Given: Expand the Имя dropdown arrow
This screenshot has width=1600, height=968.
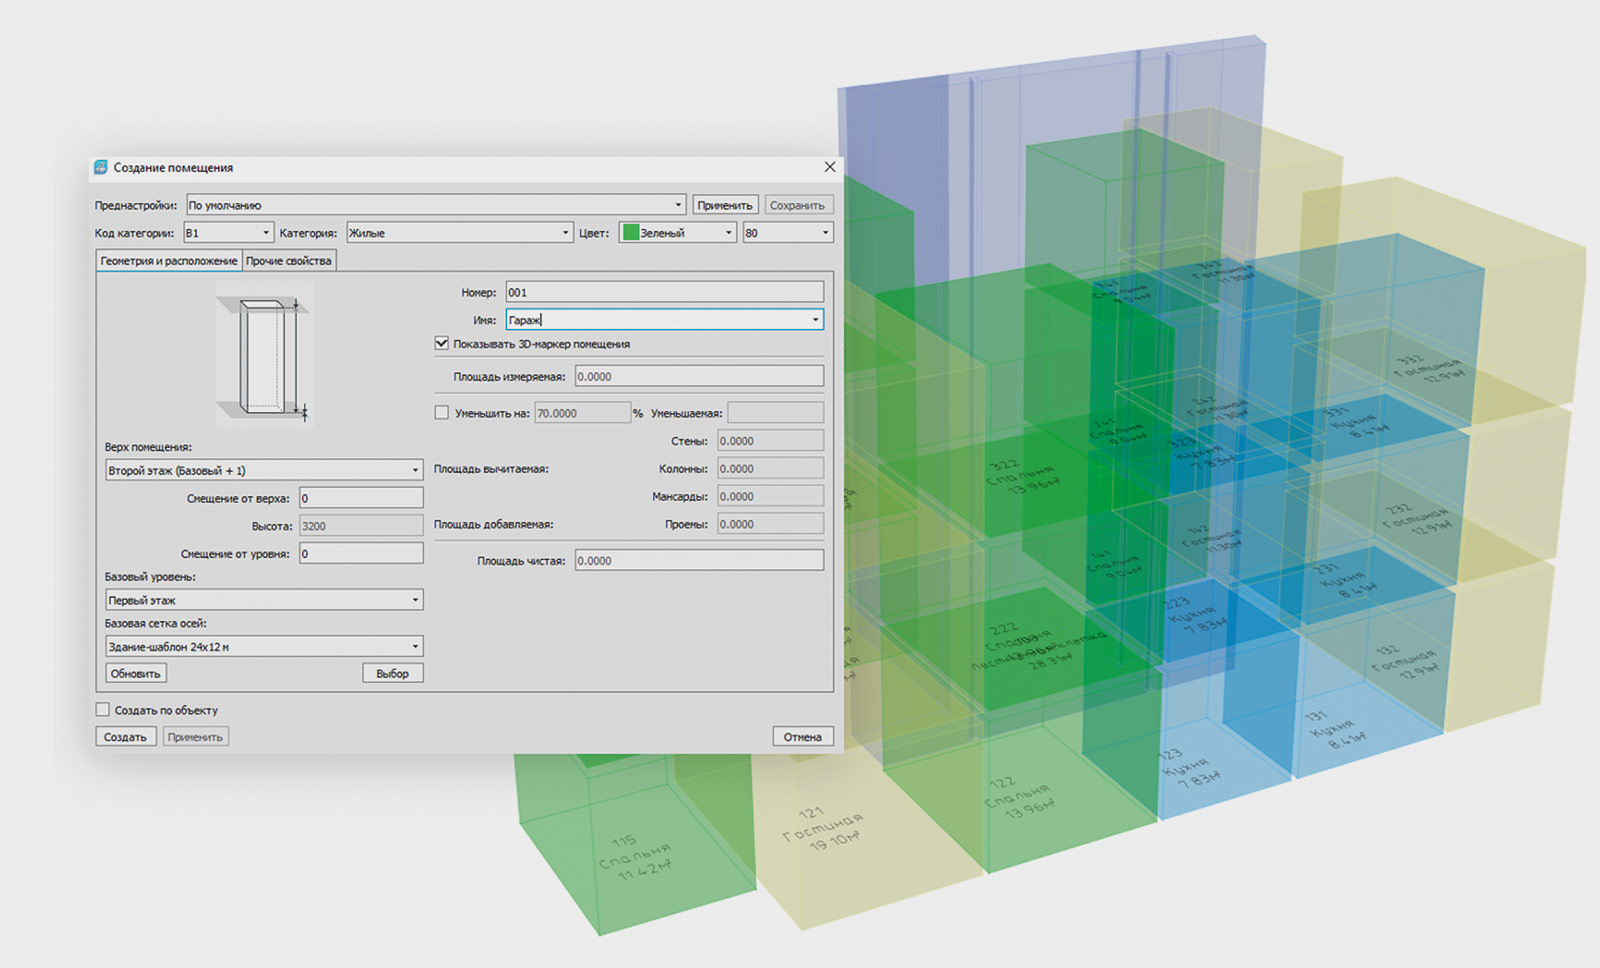Looking at the screenshot, I should tap(815, 320).
